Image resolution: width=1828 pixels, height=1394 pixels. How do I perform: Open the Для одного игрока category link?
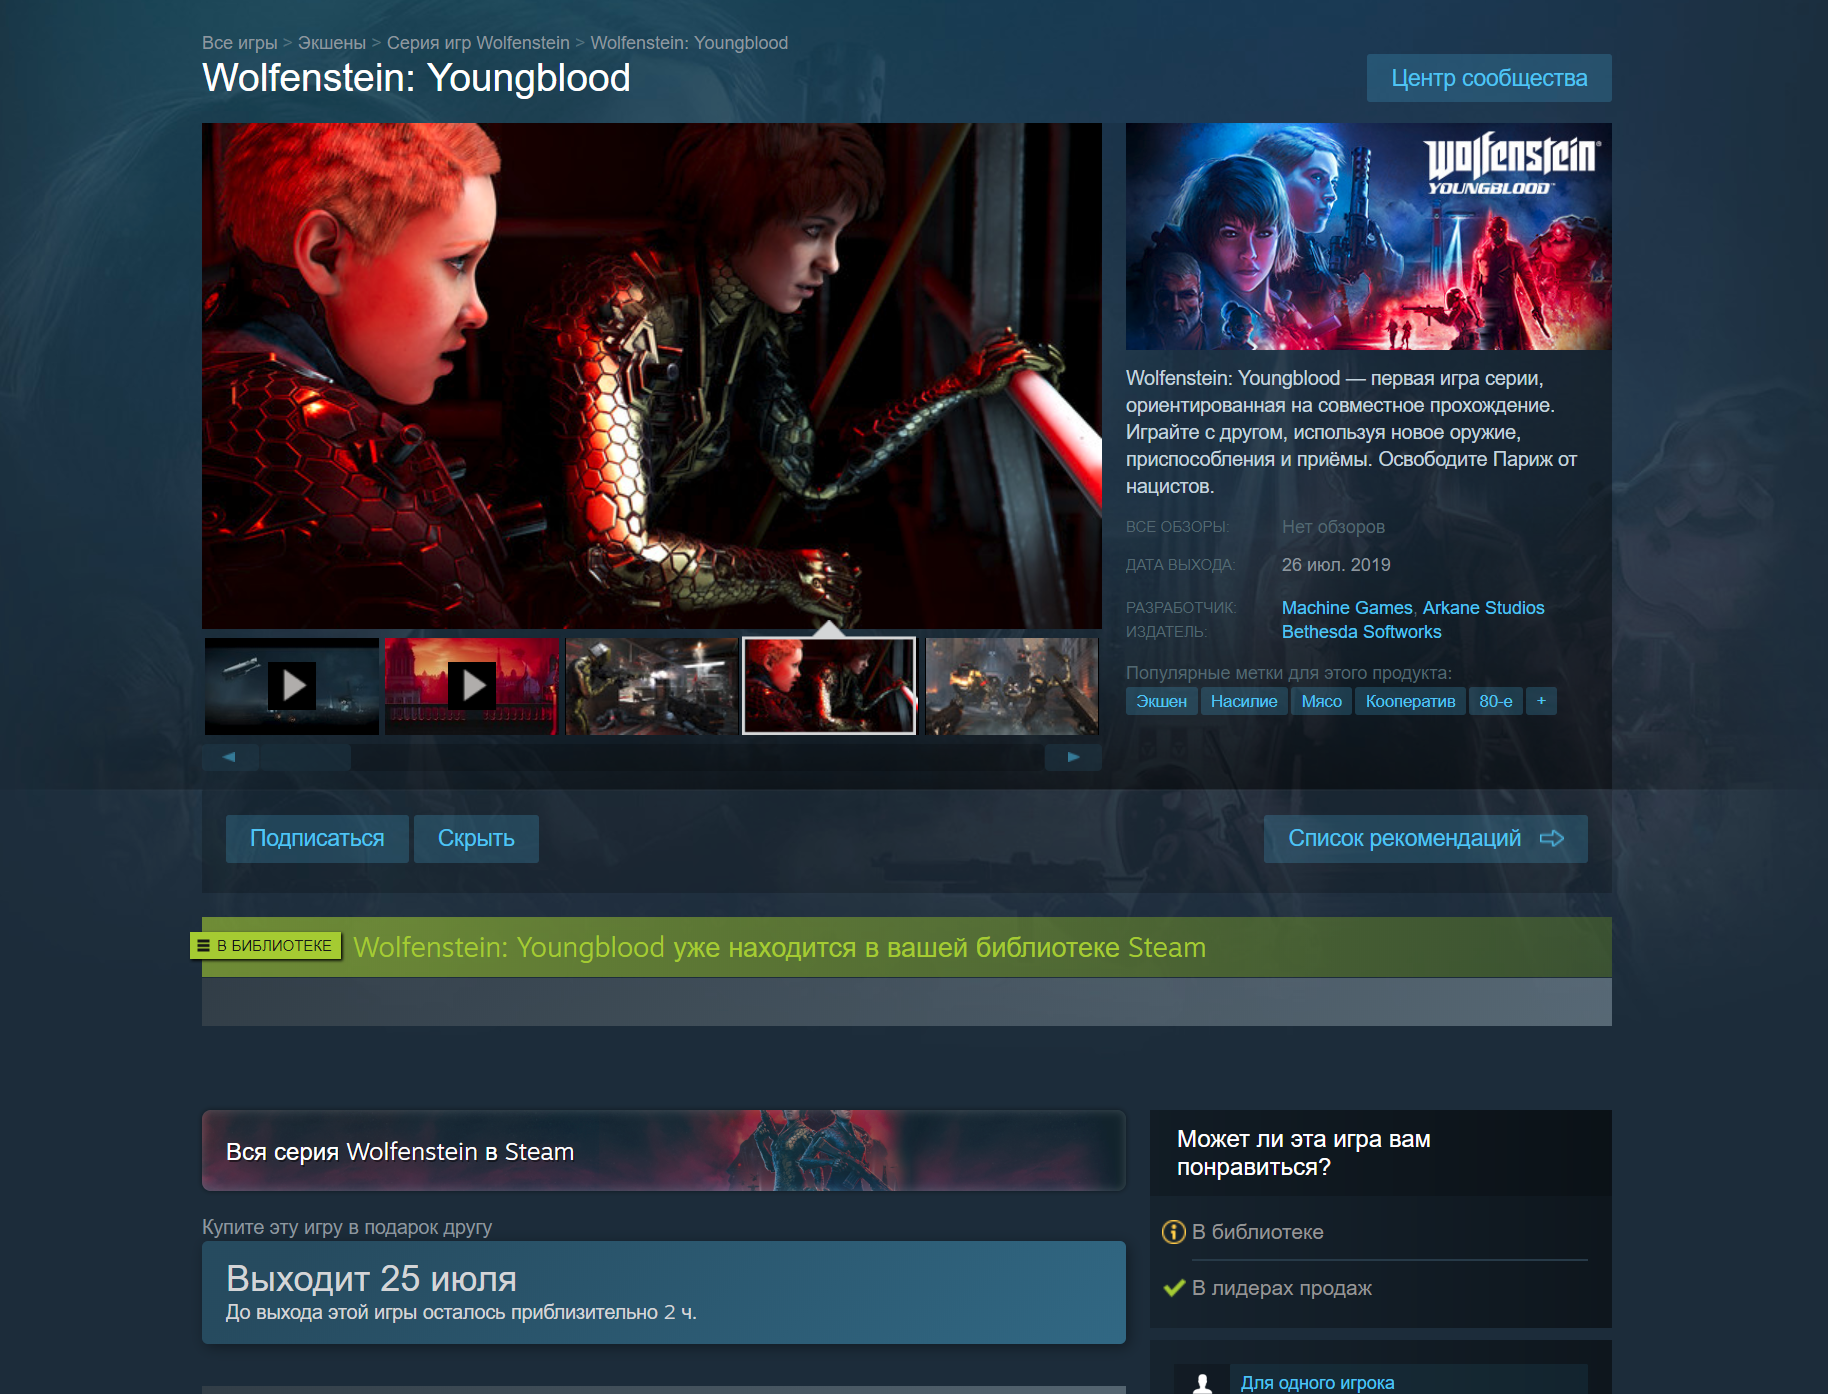pyautogui.click(x=1317, y=1383)
